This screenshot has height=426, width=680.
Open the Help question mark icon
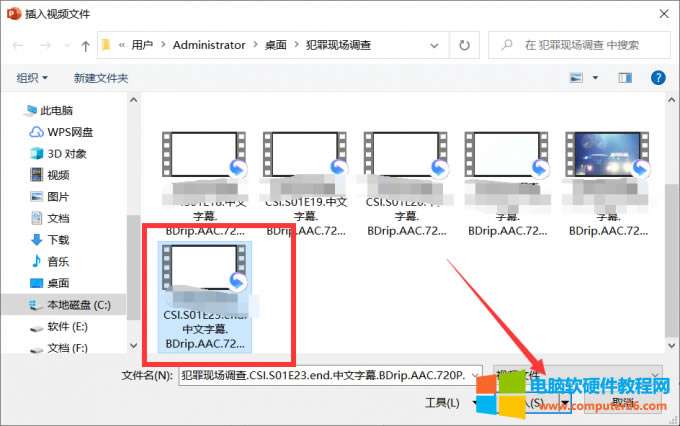658,77
